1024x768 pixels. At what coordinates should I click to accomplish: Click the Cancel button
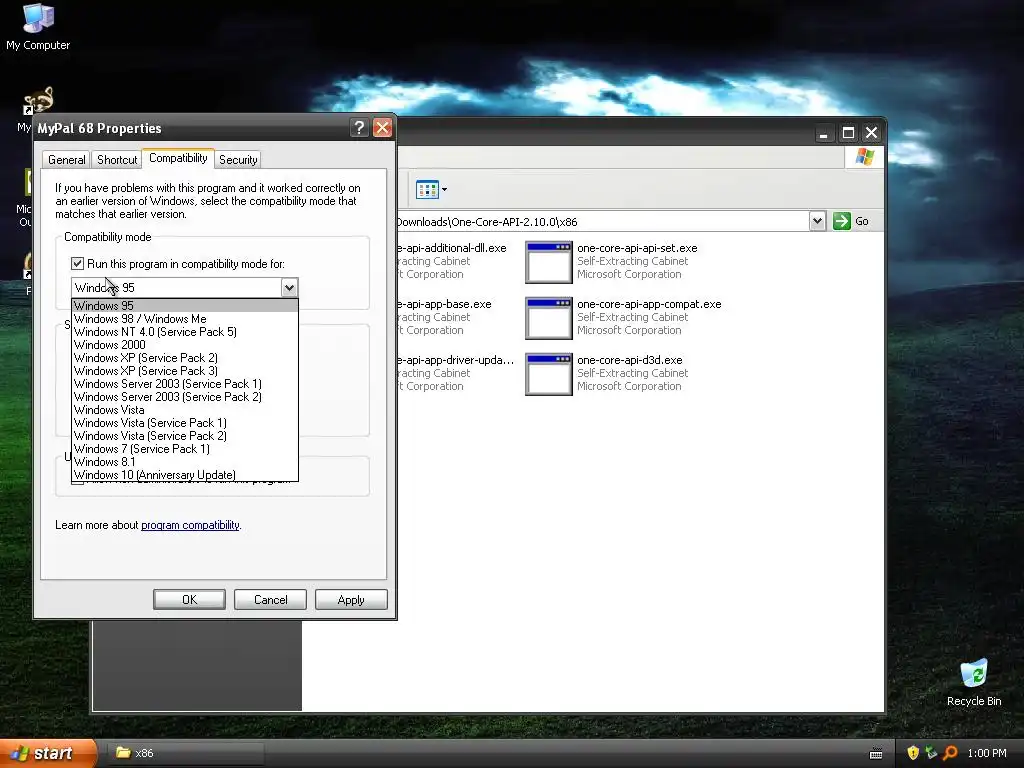[x=270, y=600]
